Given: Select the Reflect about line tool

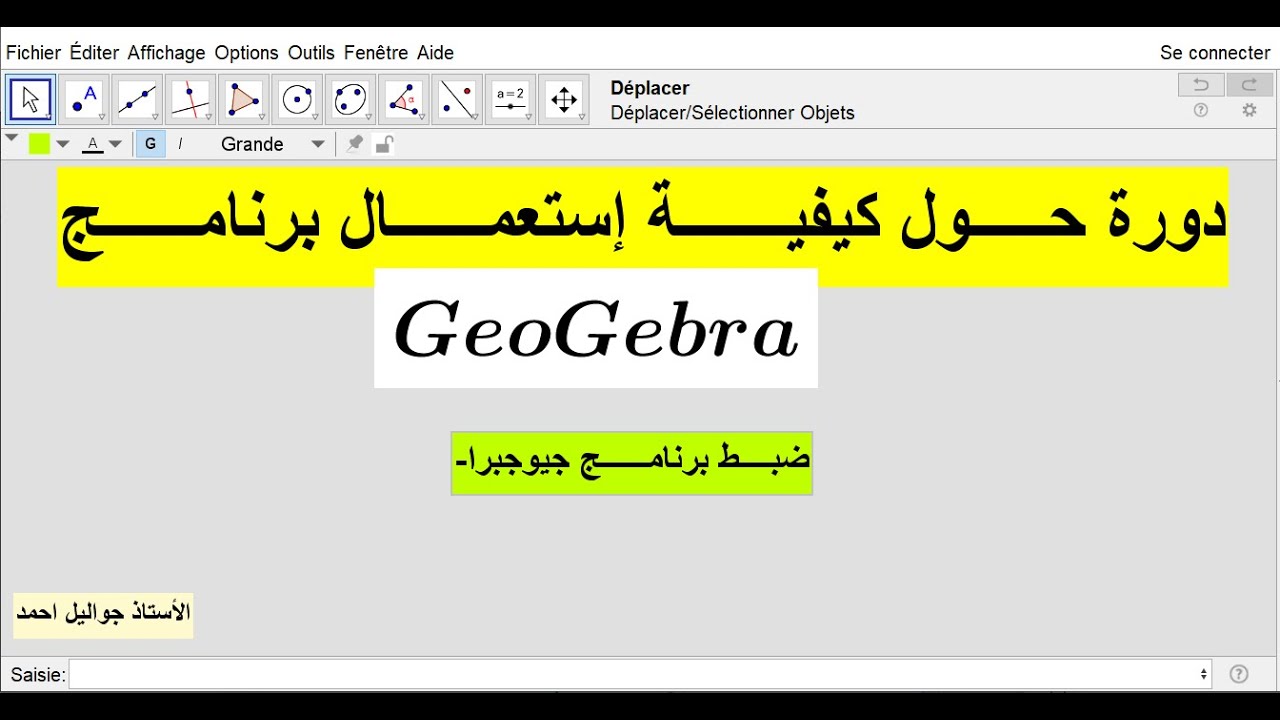Looking at the screenshot, I should pos(457,99).
